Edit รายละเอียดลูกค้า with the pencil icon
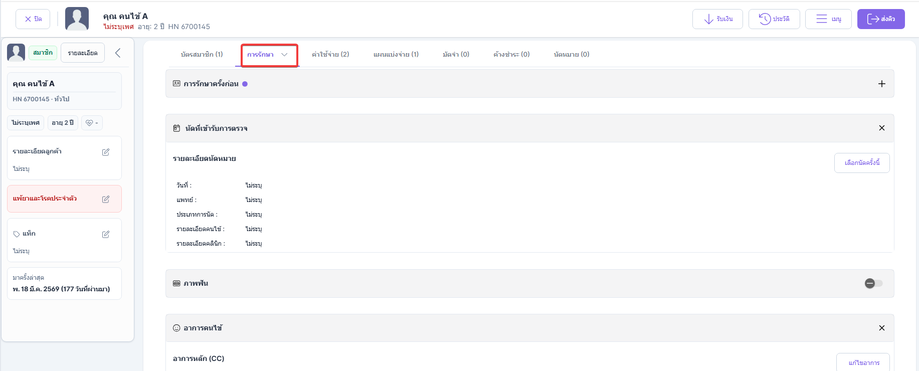The image size is (919, 371). (105, 152)
